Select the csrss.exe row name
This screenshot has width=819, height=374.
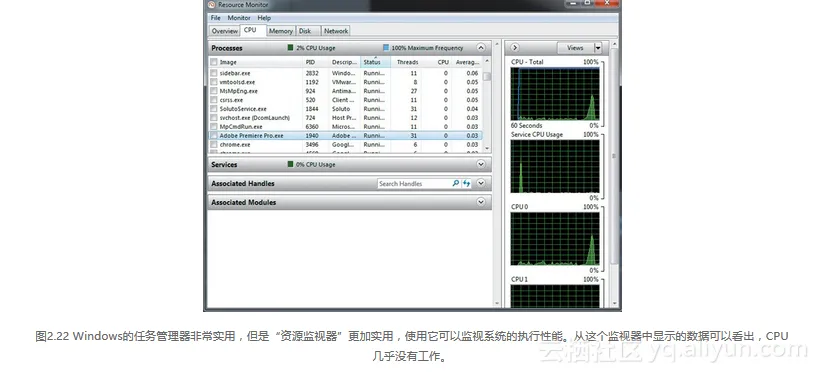click(231, 100)
